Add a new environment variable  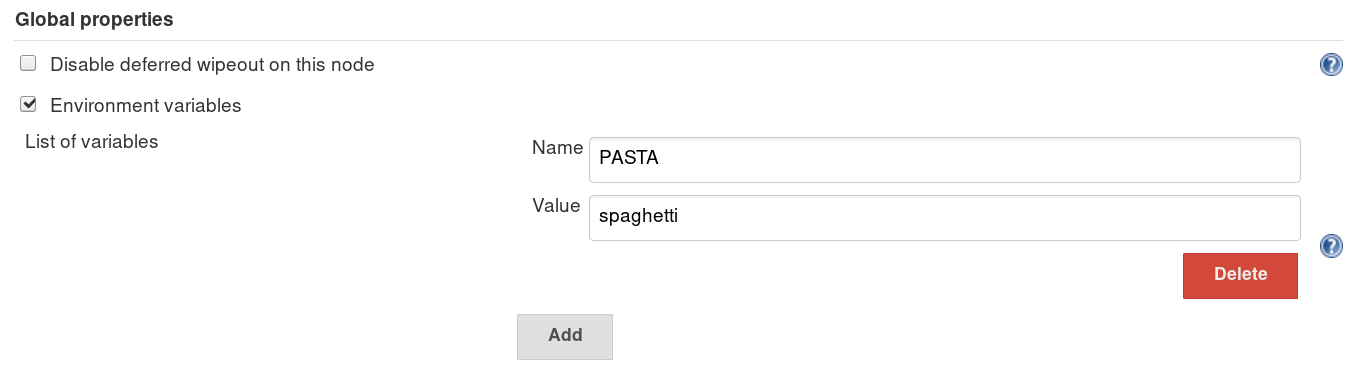pyautogui.click(x=564, y=336)
